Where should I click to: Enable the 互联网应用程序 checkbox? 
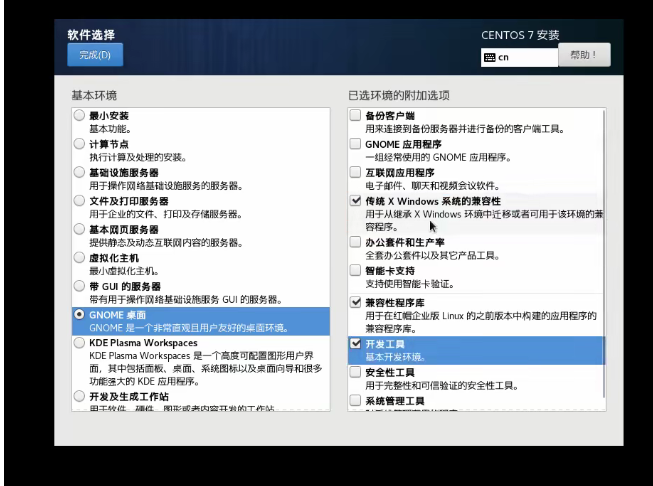(355, 172)
